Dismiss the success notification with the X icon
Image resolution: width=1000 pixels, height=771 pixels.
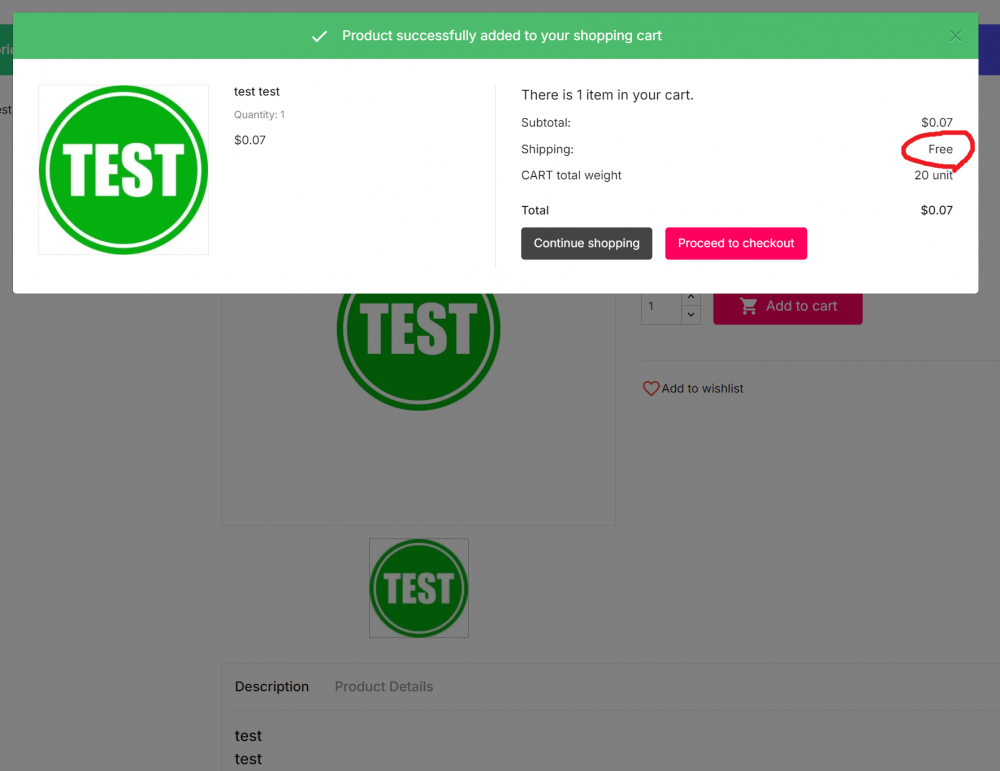click(955, 35)
